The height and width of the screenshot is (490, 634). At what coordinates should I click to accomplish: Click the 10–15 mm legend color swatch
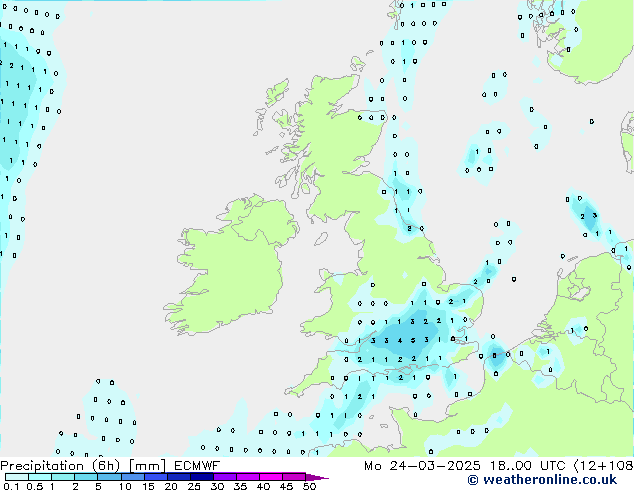click(133, 477)
